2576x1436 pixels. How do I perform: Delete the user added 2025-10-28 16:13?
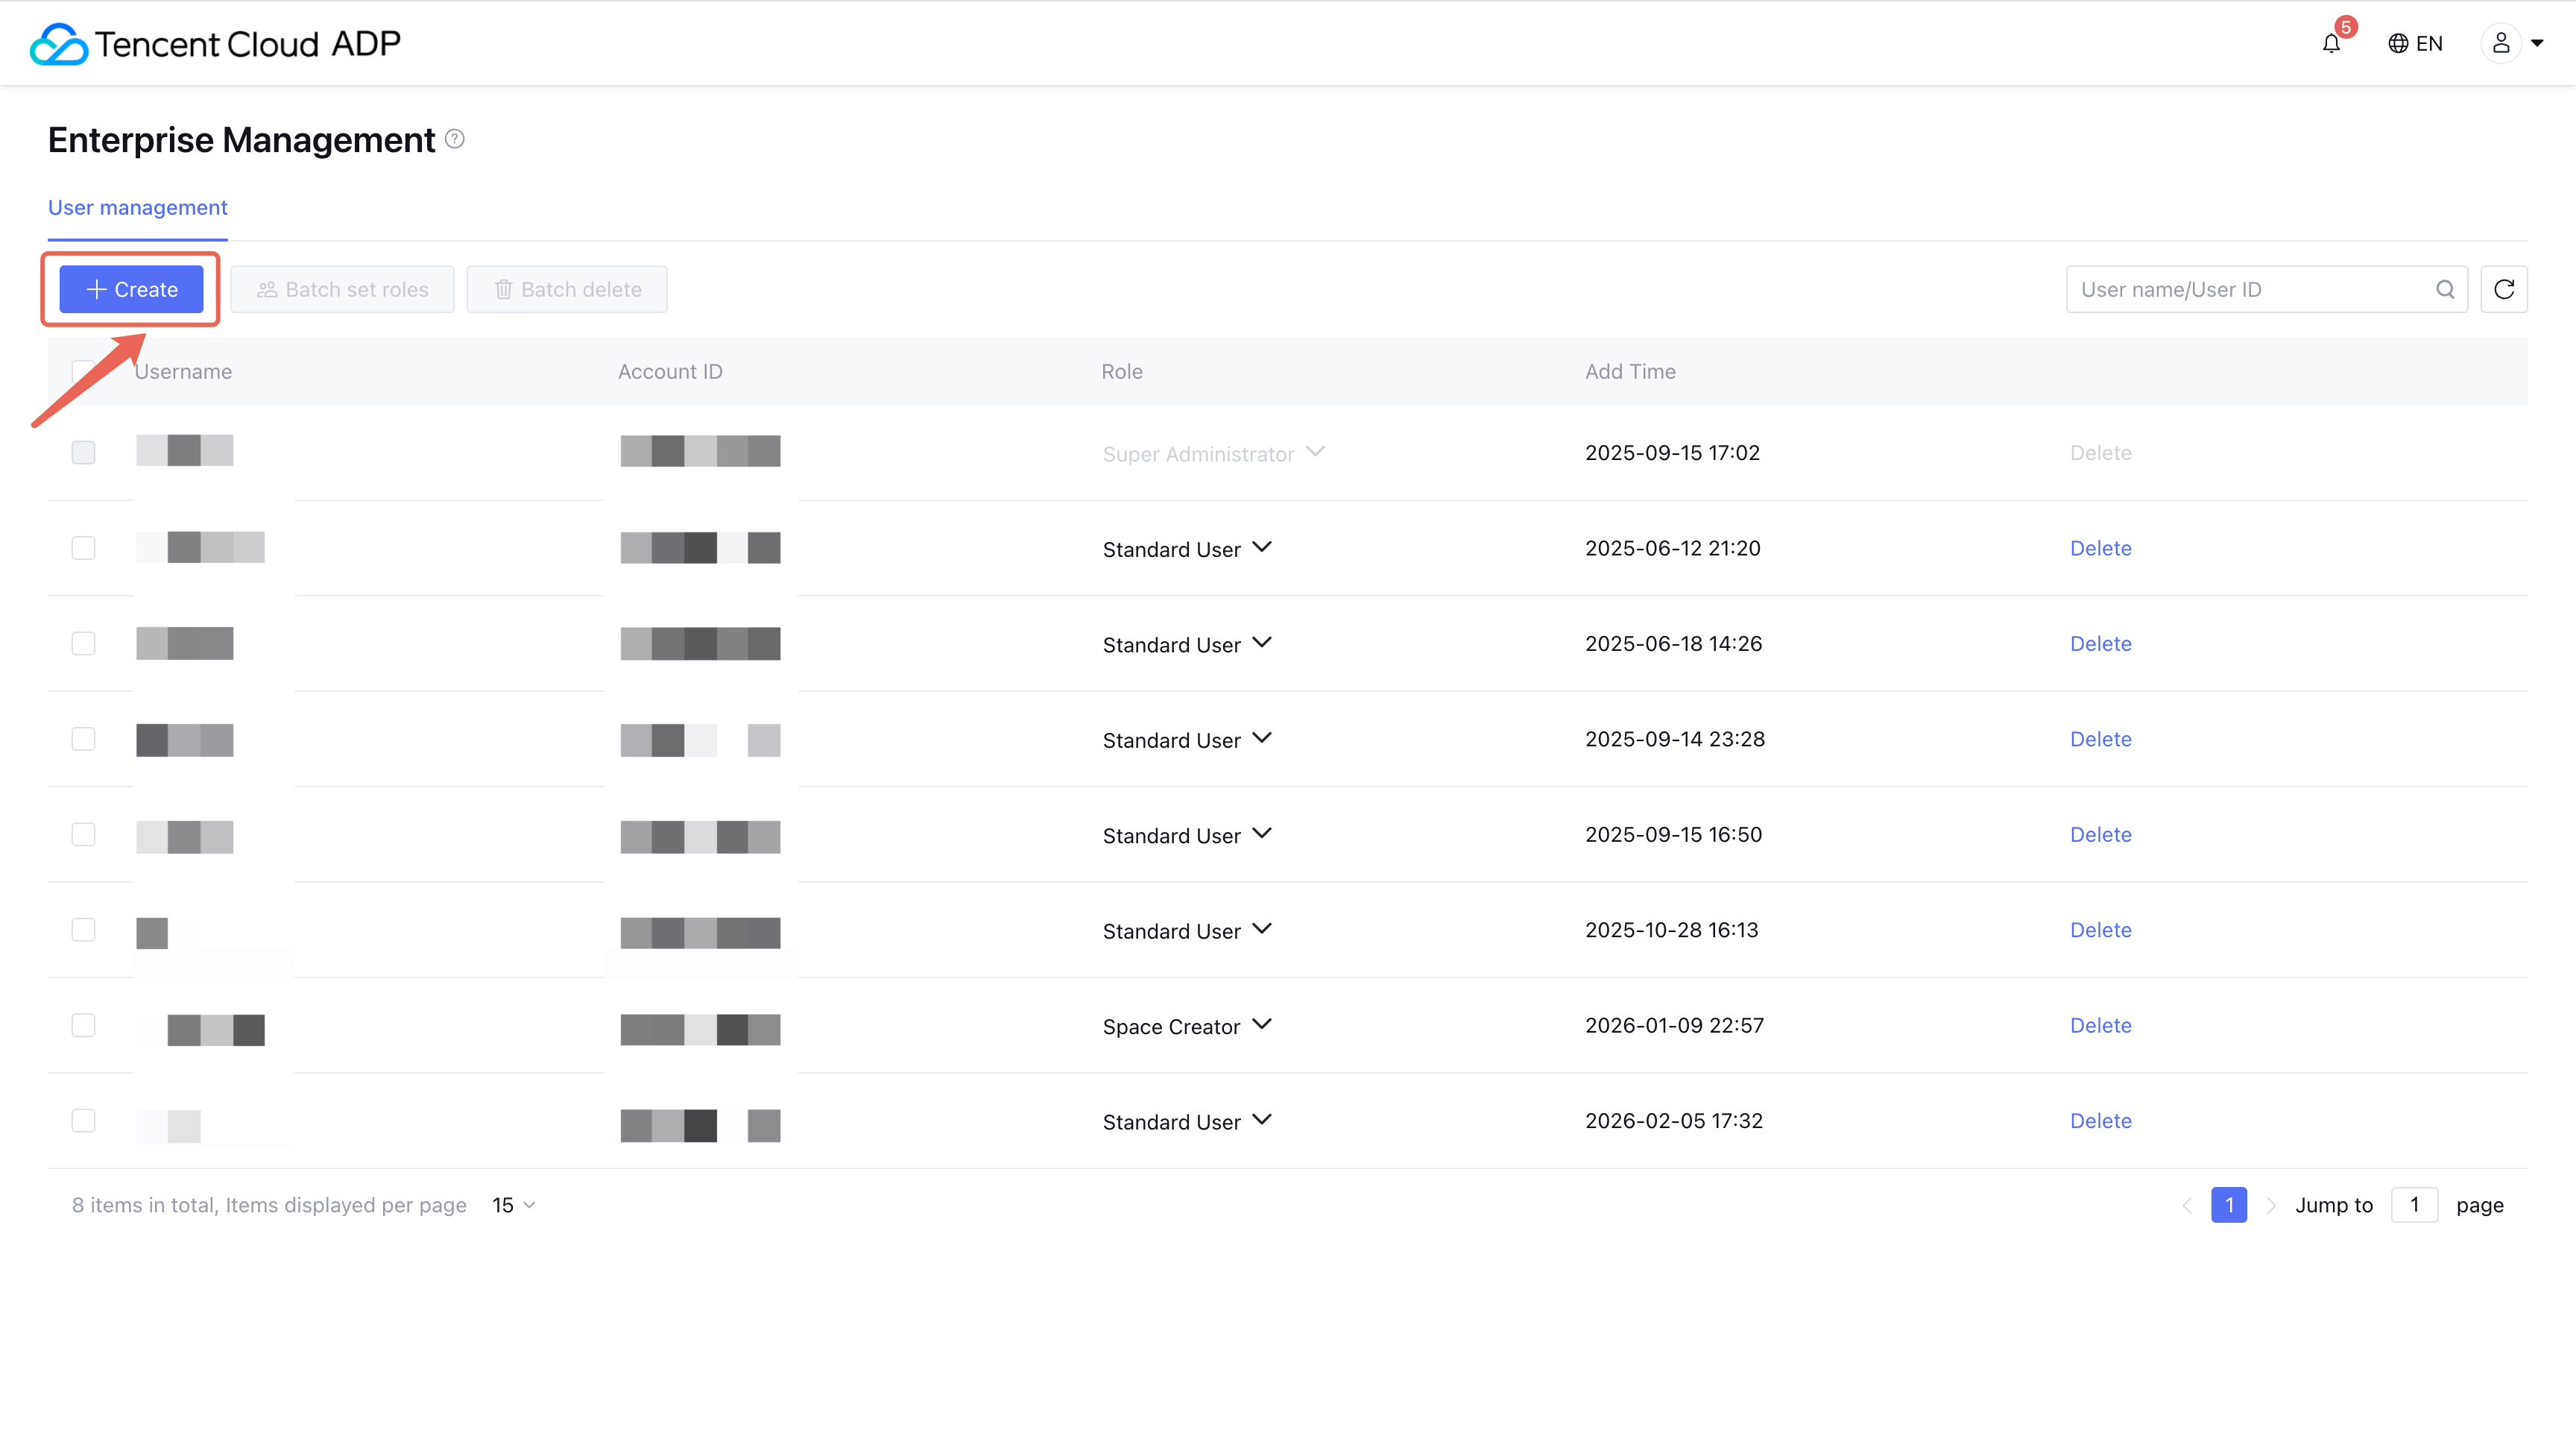click(x=2100, y=930)
